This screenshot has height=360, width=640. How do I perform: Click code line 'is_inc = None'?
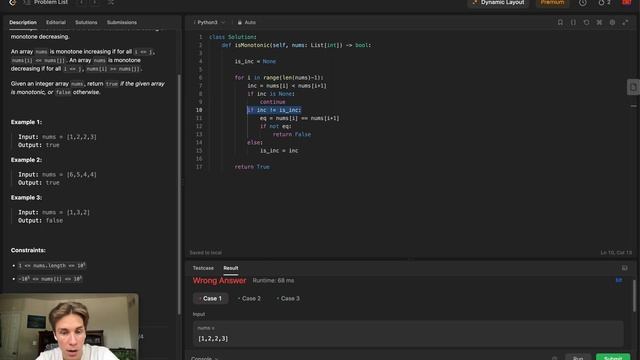255,62
